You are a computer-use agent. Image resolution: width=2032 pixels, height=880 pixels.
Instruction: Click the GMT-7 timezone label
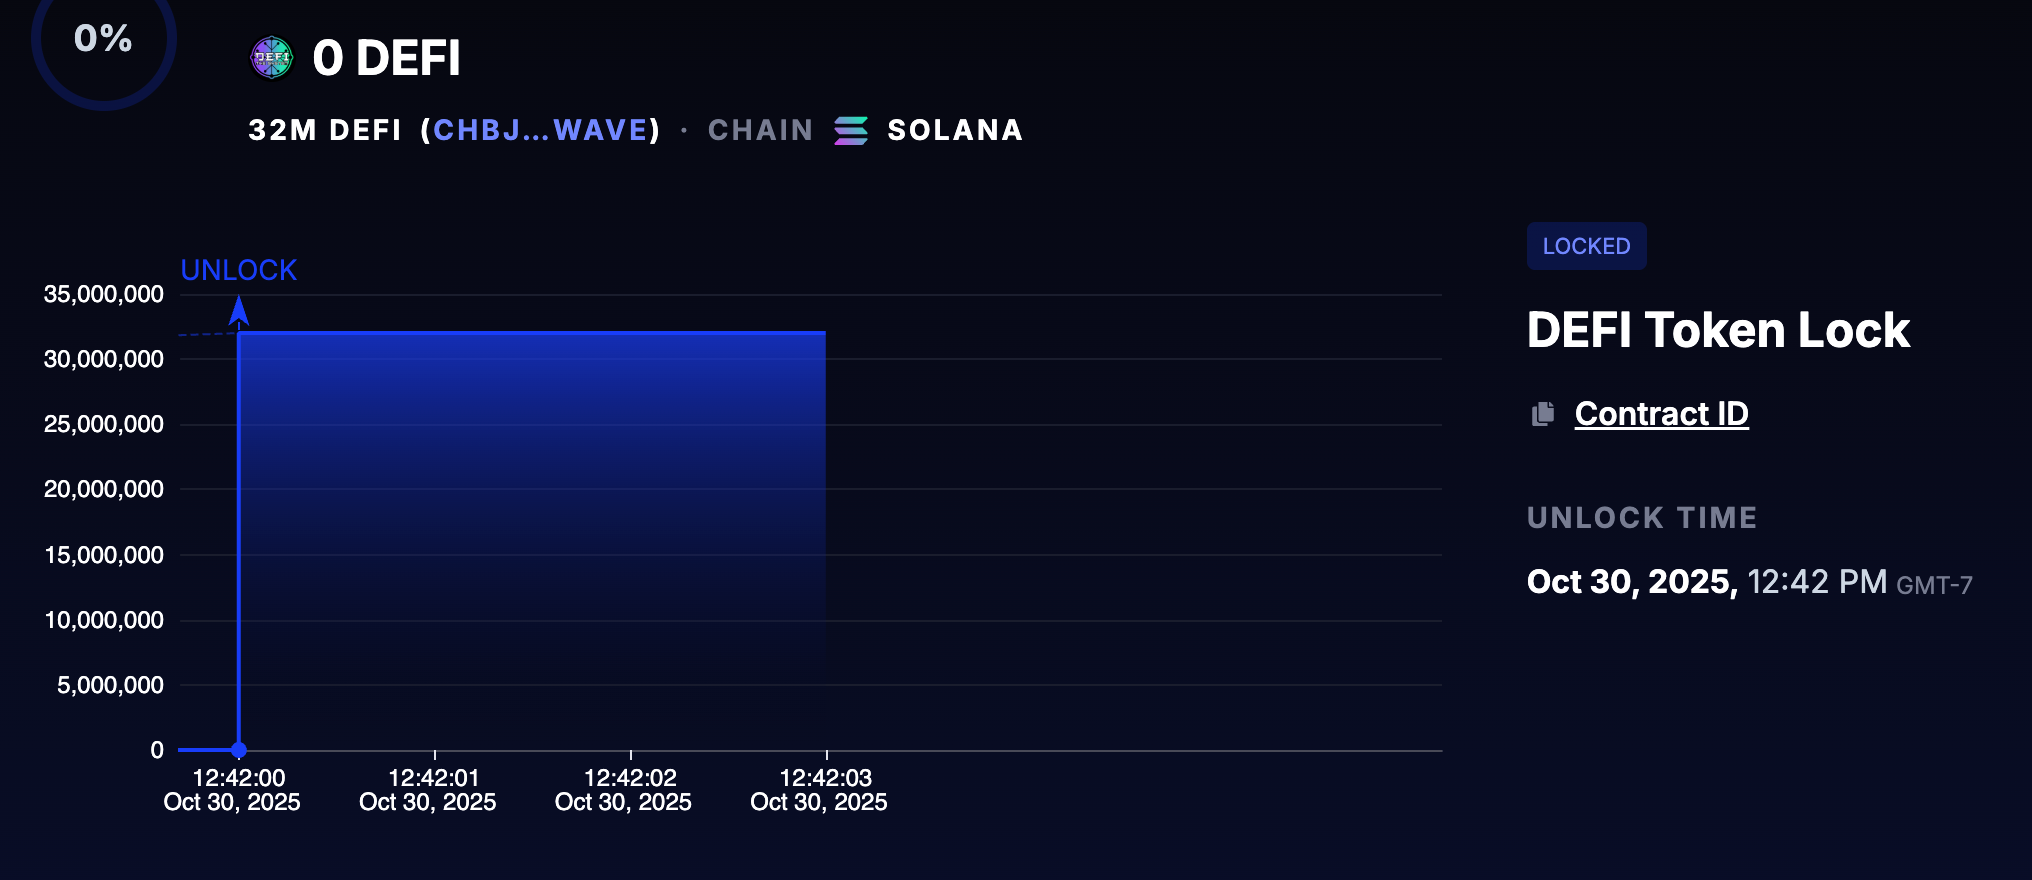pyautogui.click(x=1935, y=586)
